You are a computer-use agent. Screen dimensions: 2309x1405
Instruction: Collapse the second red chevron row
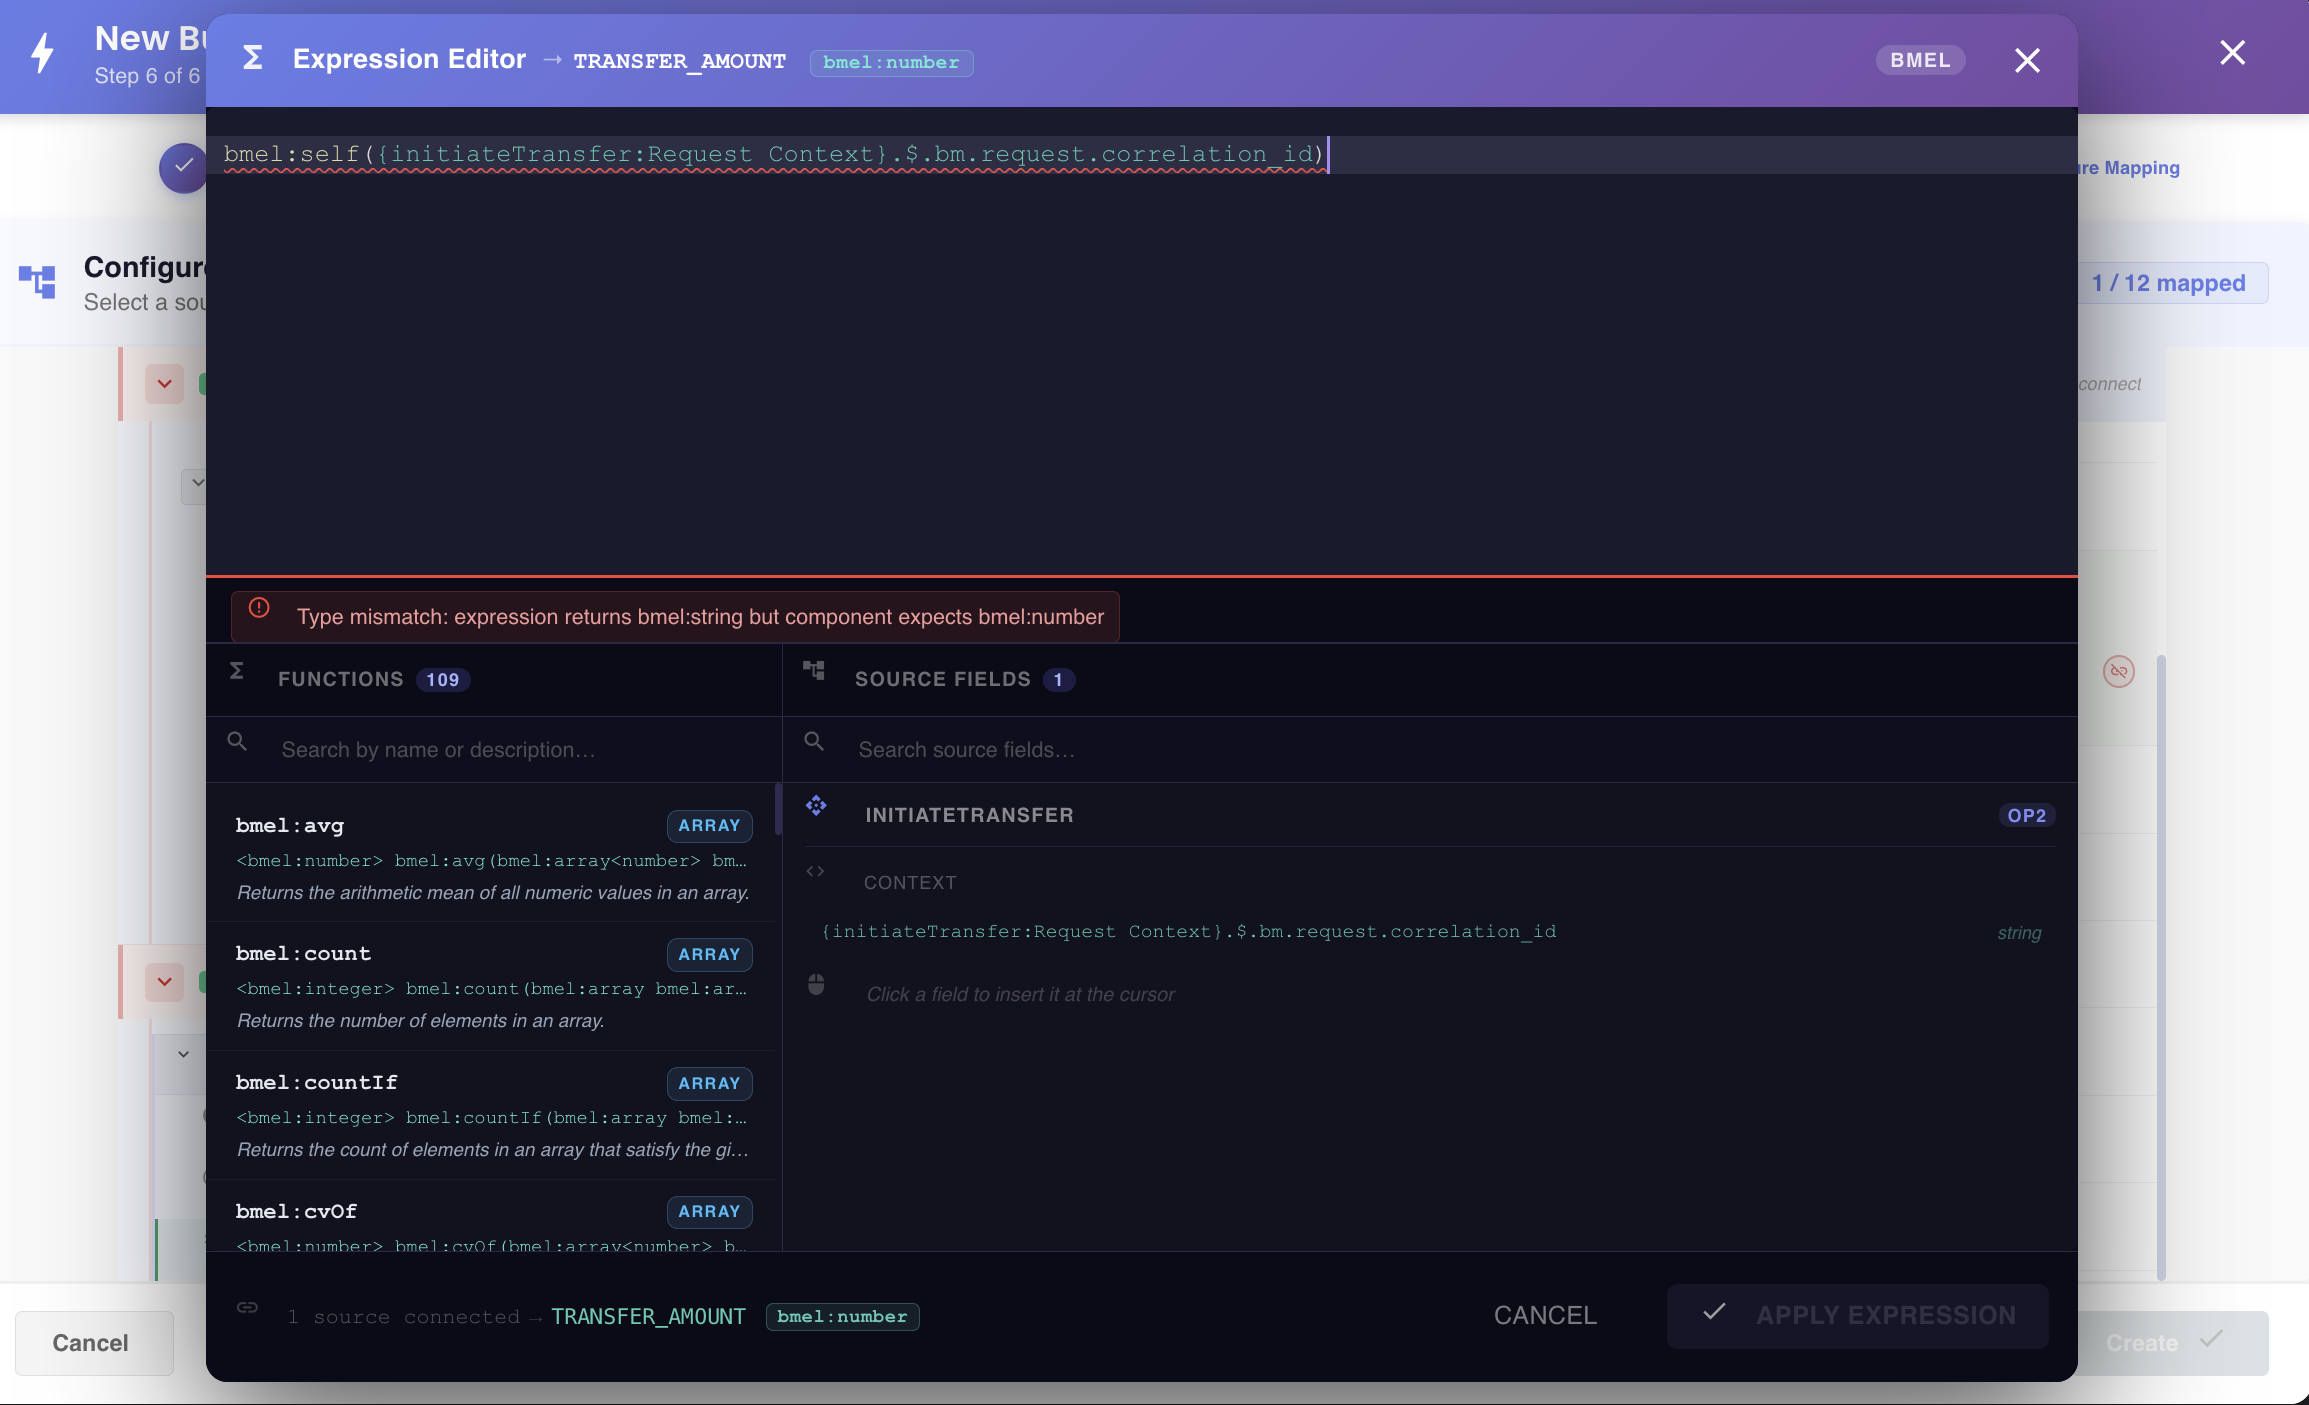(x=164, y=982)
